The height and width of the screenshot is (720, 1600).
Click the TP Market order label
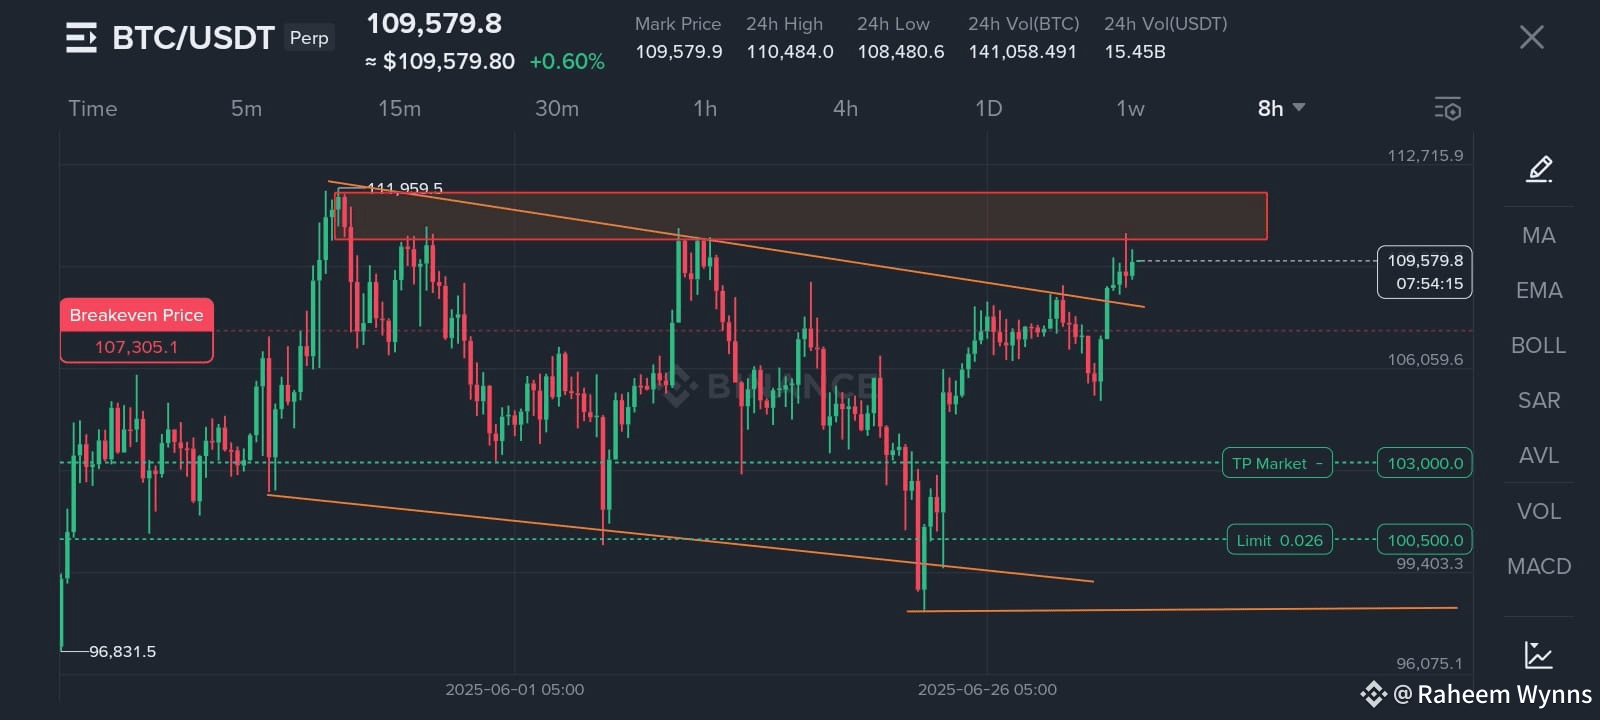(1277, 463)
